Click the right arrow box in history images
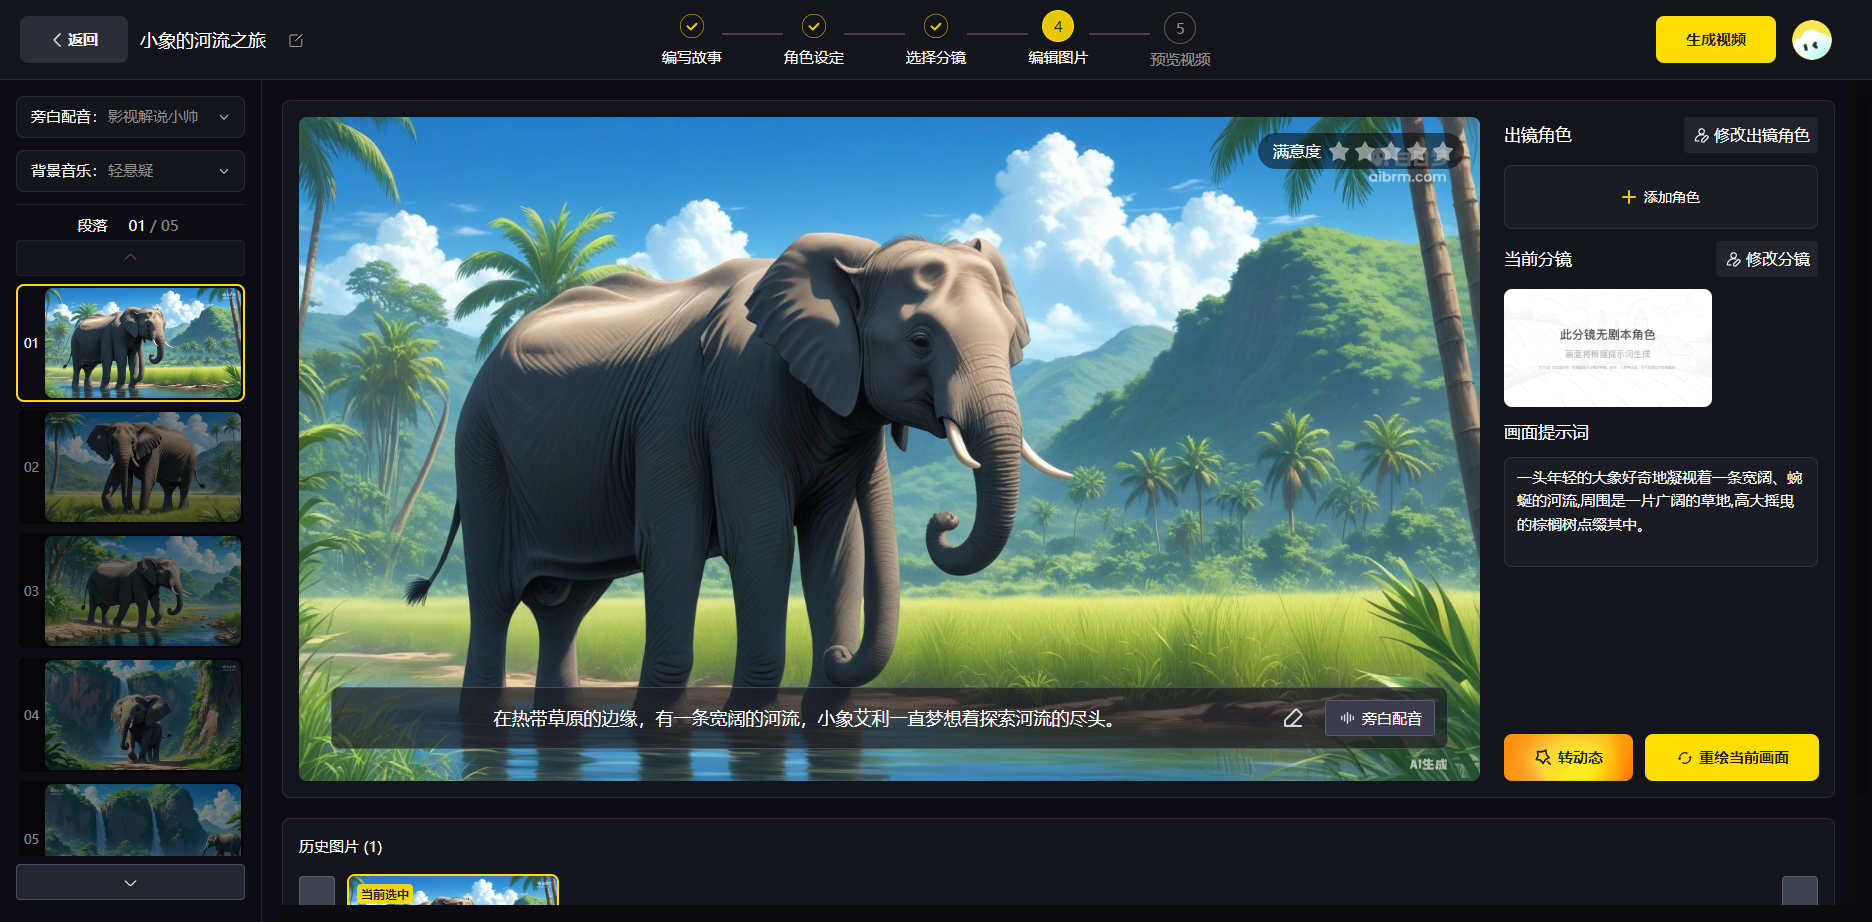1872x922 pixels. (x=1800, y=891)
